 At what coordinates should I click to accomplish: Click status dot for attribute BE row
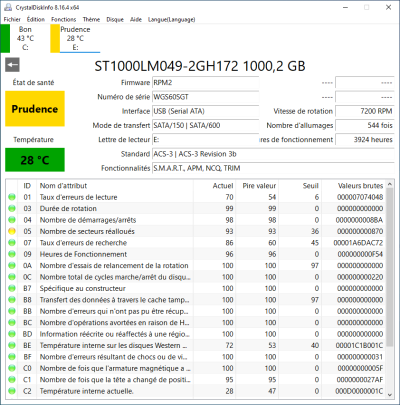point(12,345)
